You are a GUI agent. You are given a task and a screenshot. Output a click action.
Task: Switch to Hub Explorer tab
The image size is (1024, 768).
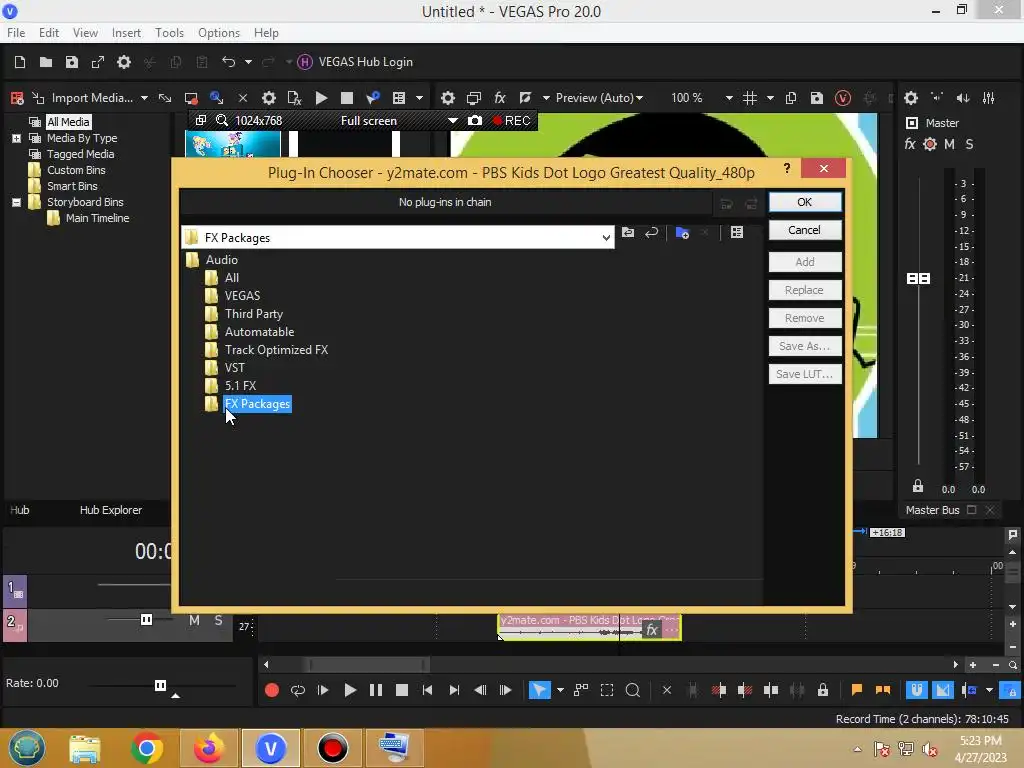coord(110,510)
